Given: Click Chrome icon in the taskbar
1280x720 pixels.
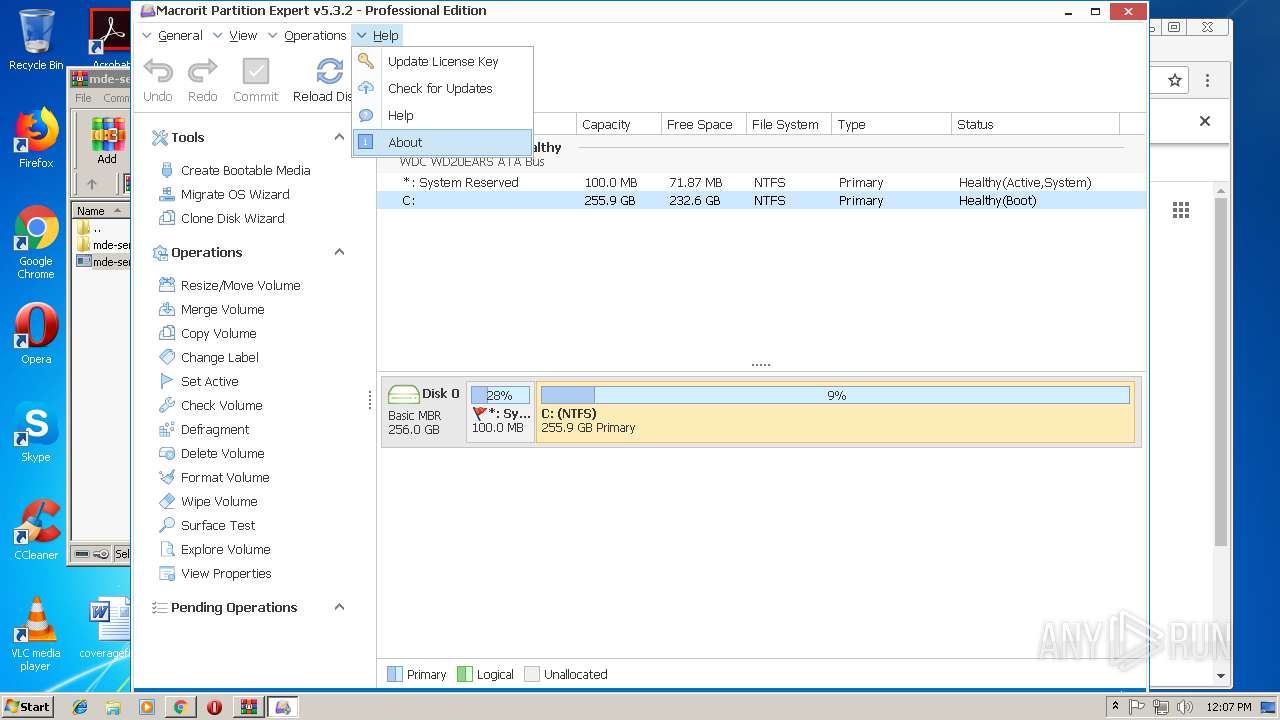Looking at the screenshot, I should [x=180, y=707].
